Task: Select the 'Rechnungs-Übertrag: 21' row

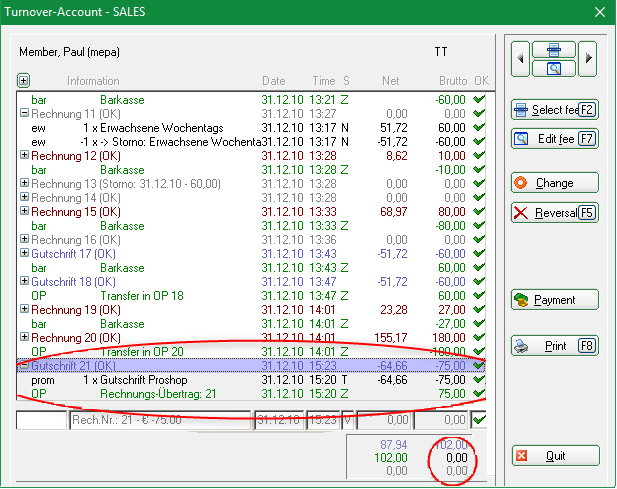Action: coord(251,394)
